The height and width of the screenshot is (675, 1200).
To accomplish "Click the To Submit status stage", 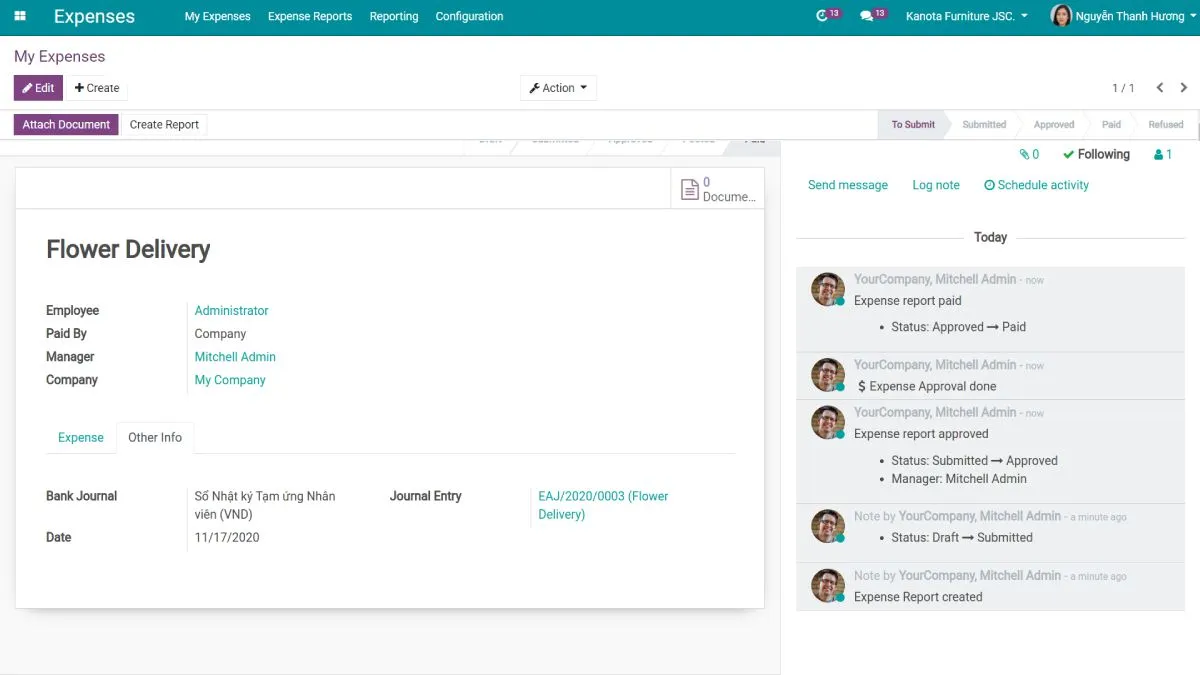I will pyautogui.click(x=913, y=124).
